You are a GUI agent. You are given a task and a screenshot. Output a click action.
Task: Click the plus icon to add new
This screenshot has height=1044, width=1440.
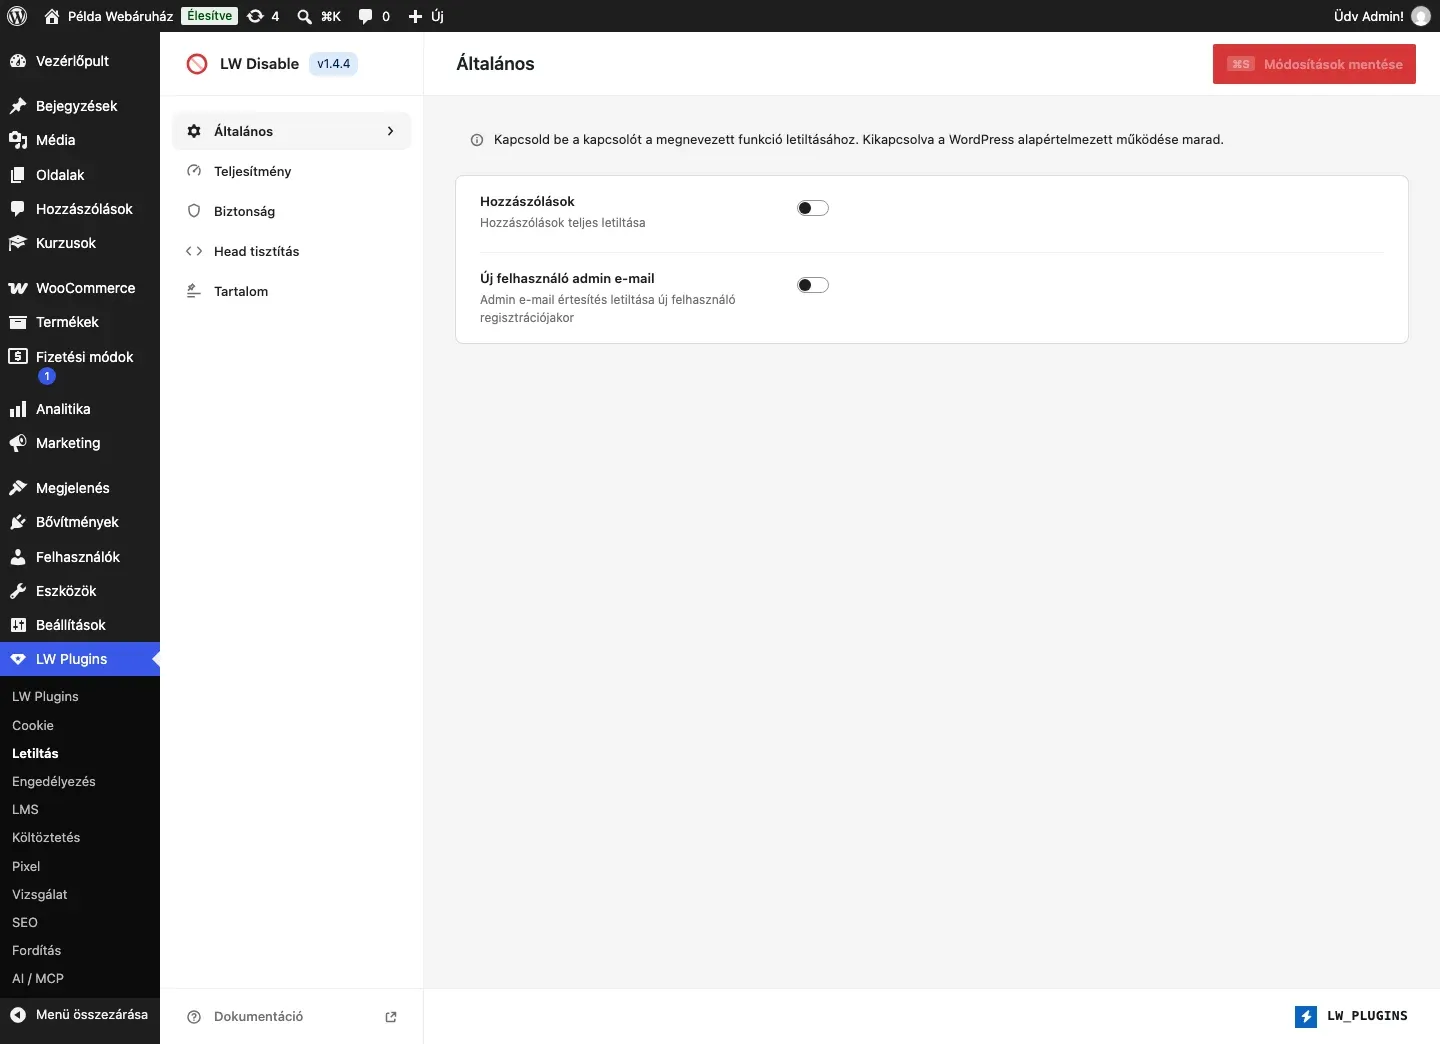coord(416,16)
